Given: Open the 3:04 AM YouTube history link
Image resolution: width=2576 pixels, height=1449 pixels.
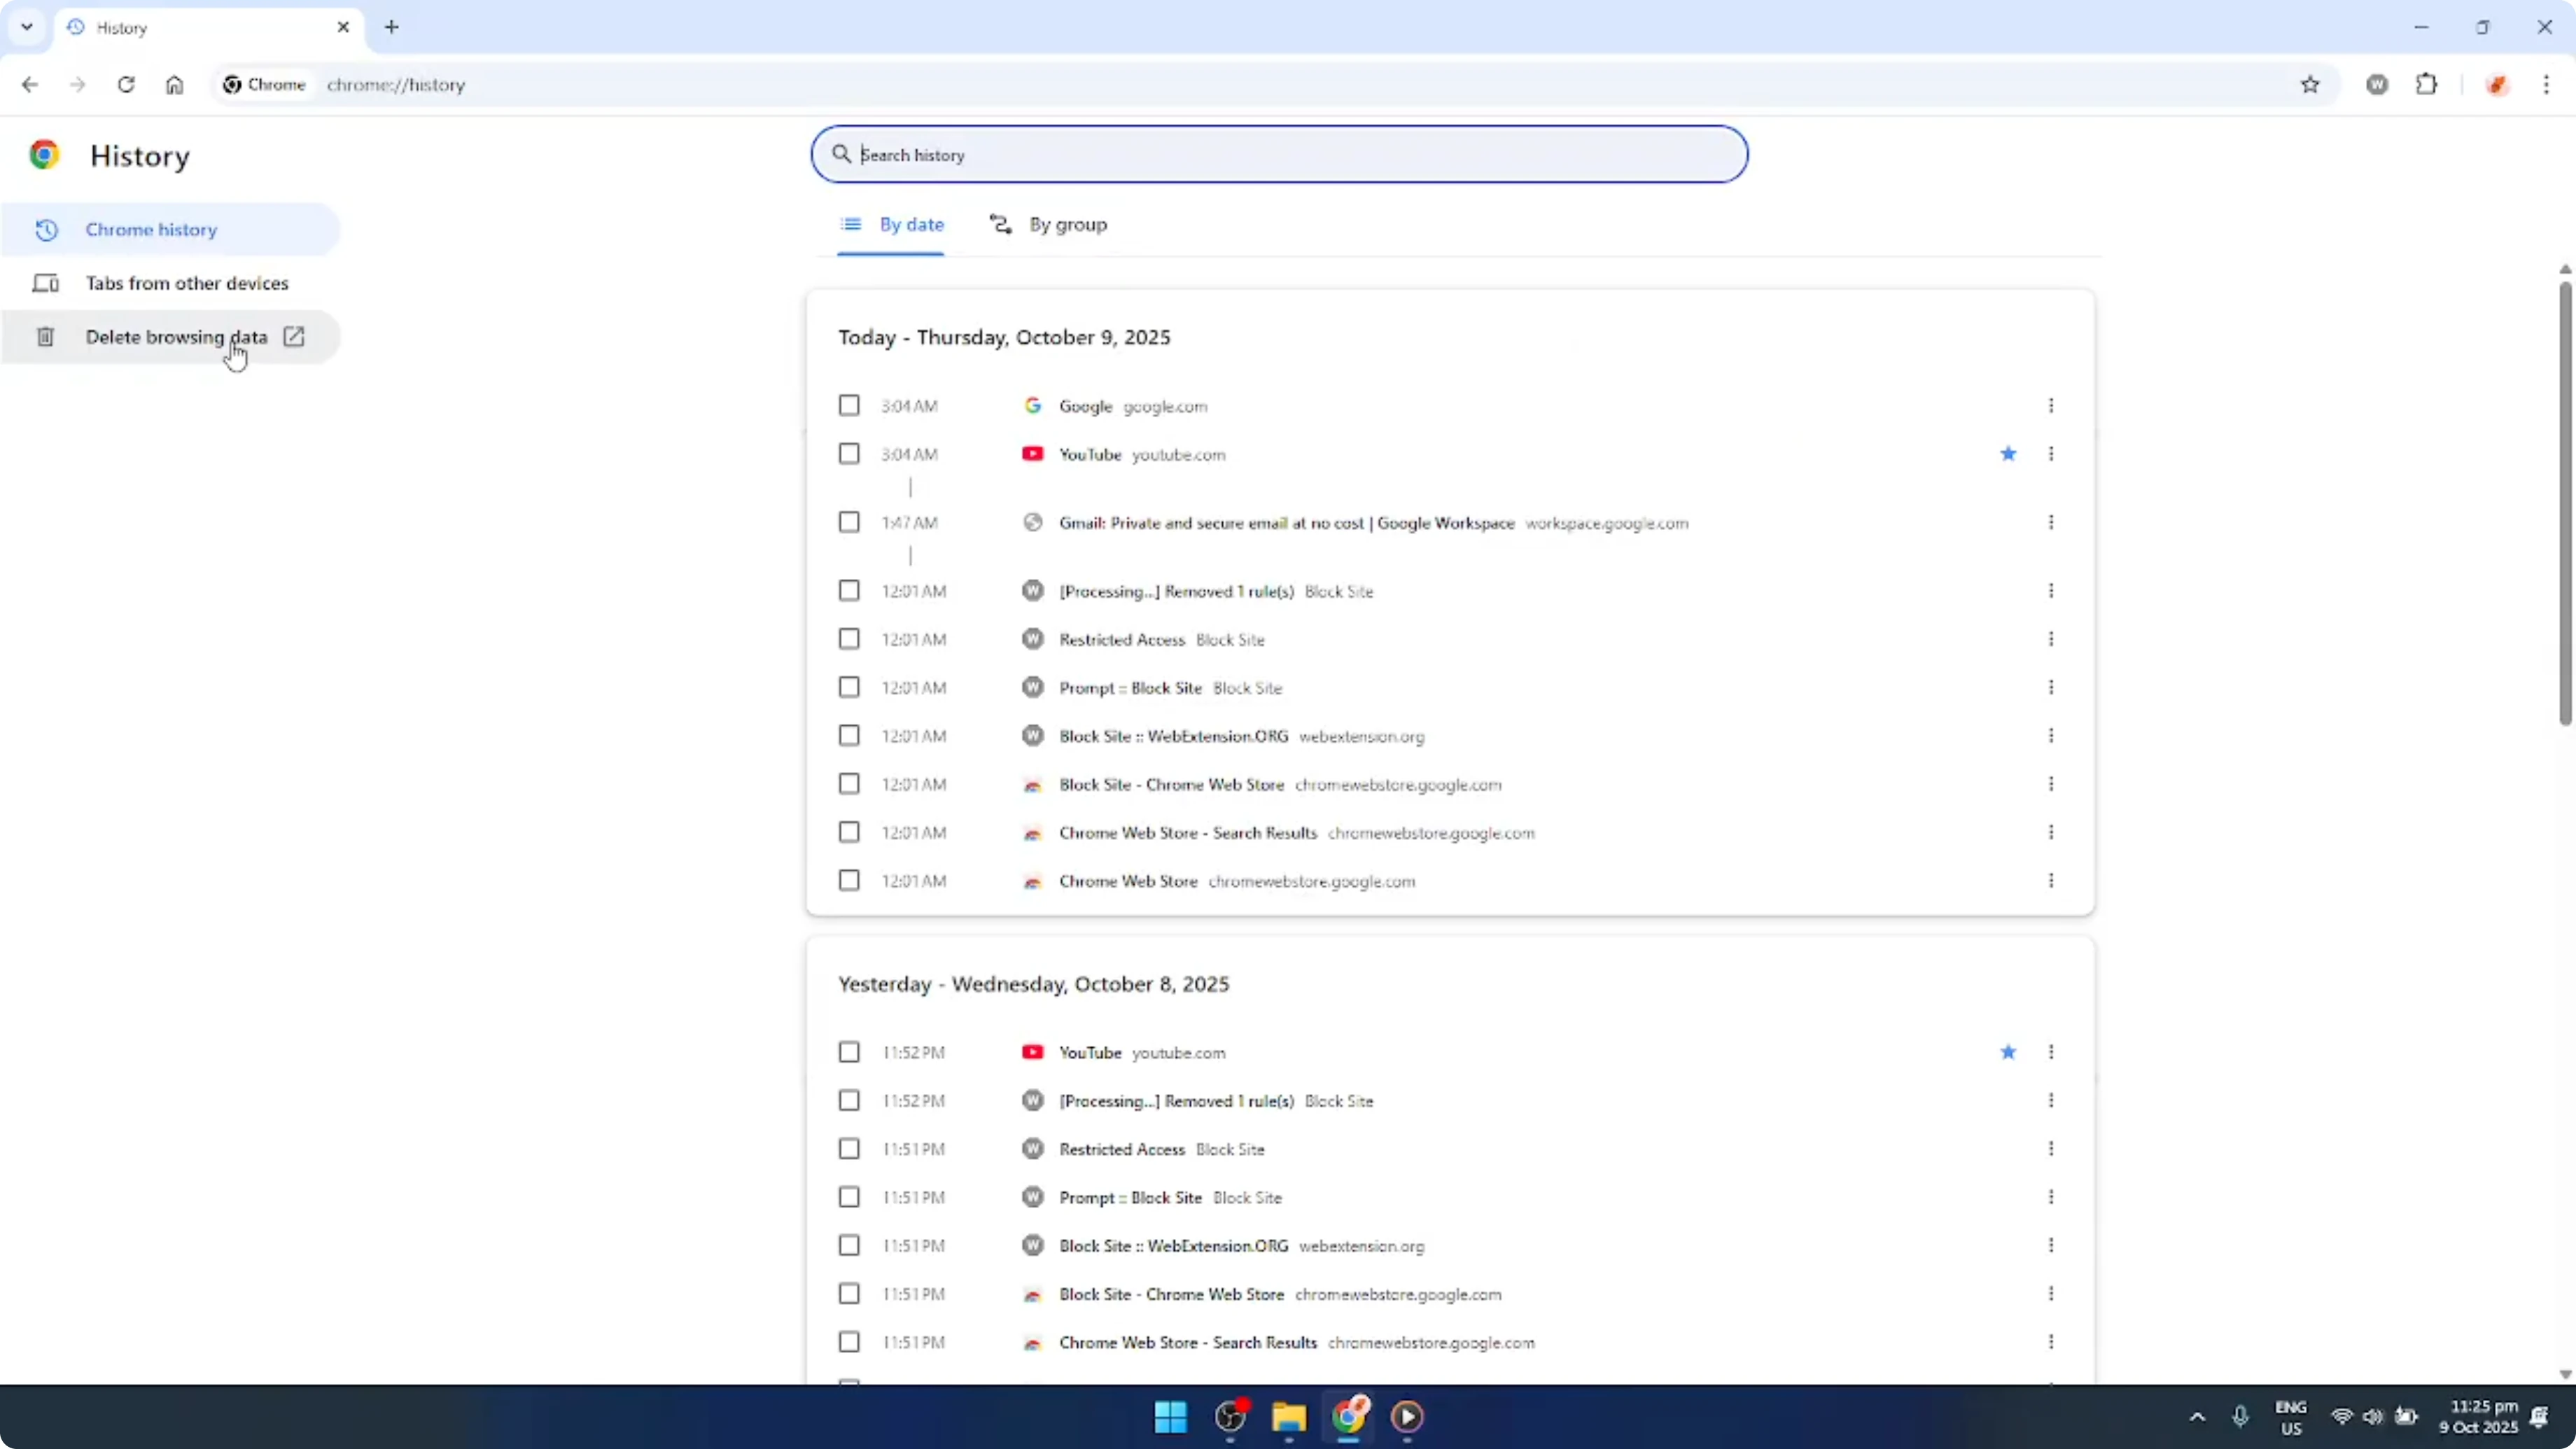Looking at the screenshot, I should [x=1090, y=454].
